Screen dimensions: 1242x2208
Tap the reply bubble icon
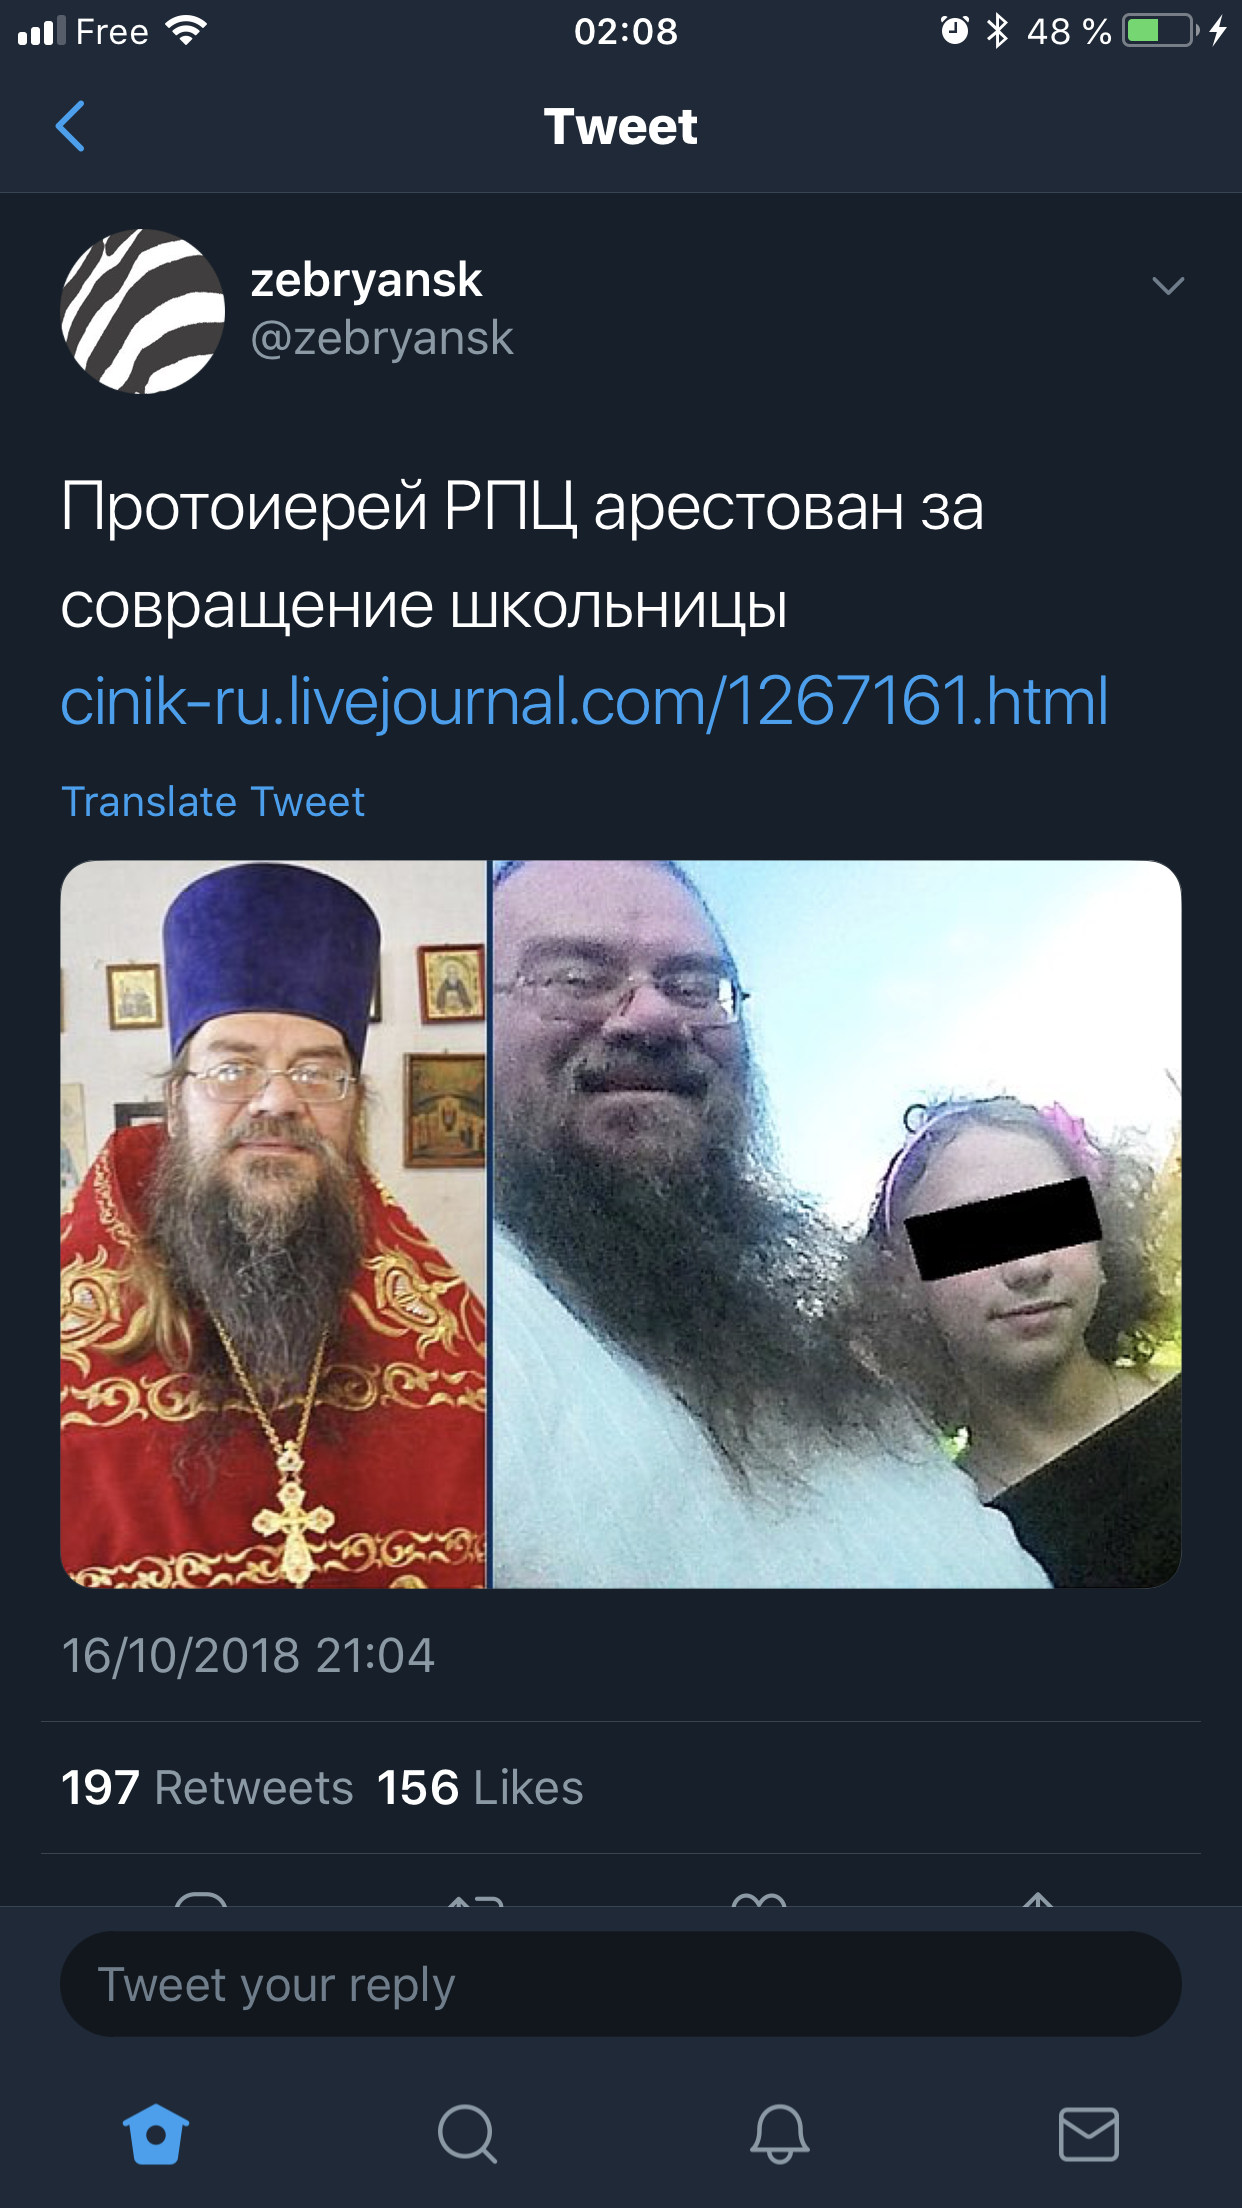click(201, 1898)
